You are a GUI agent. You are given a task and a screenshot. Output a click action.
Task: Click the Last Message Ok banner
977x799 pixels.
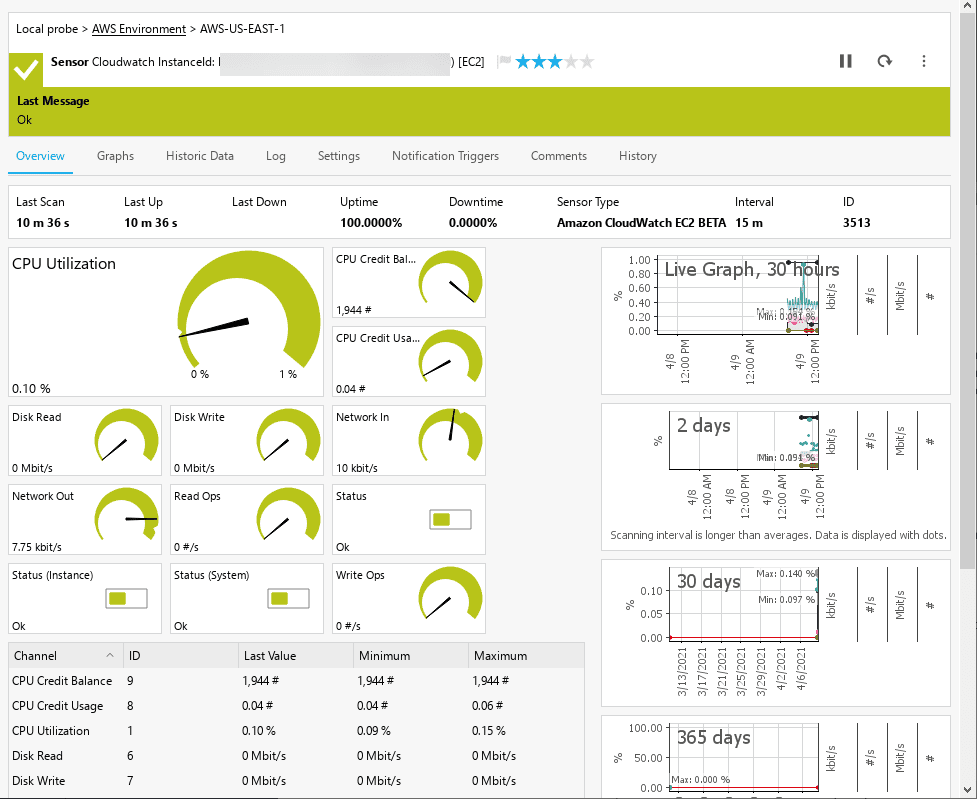pyautogui.click(x=479, y=111)
